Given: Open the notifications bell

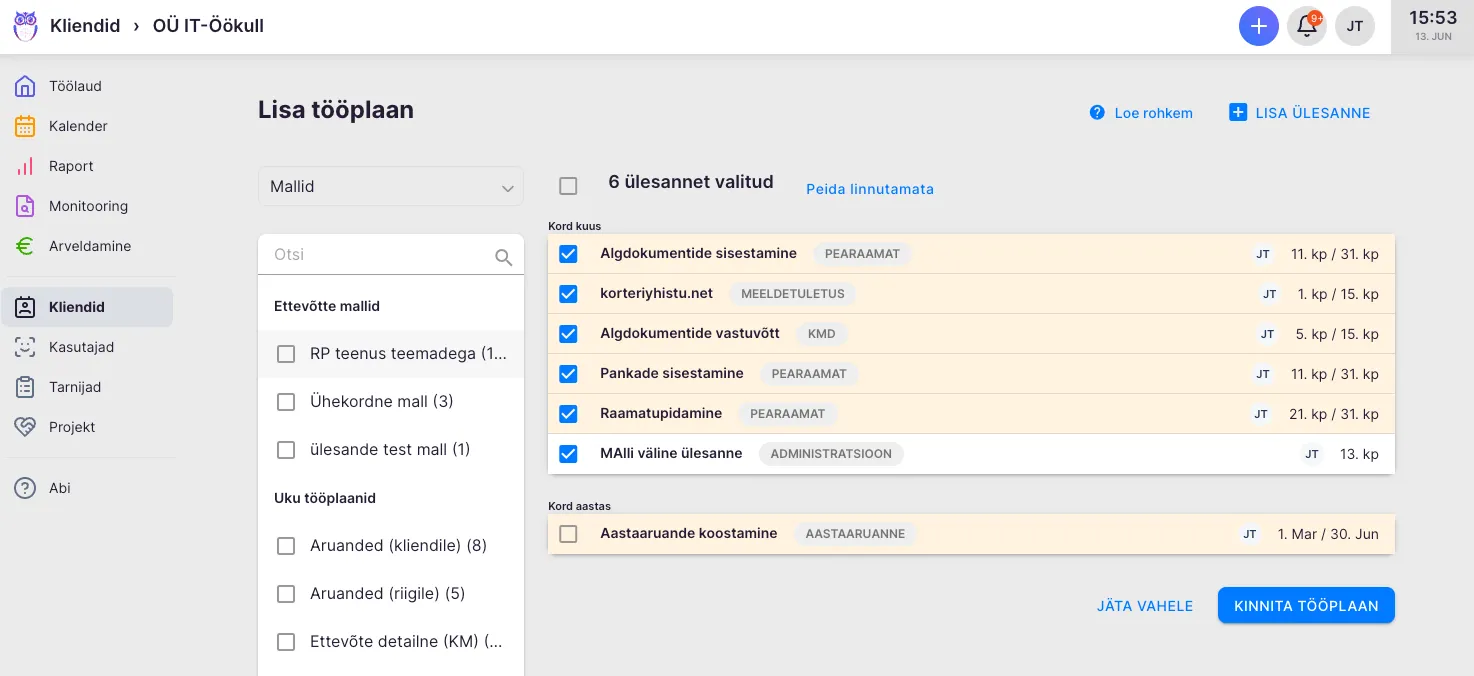Looking at the screenshot, I should (1307, 26).
